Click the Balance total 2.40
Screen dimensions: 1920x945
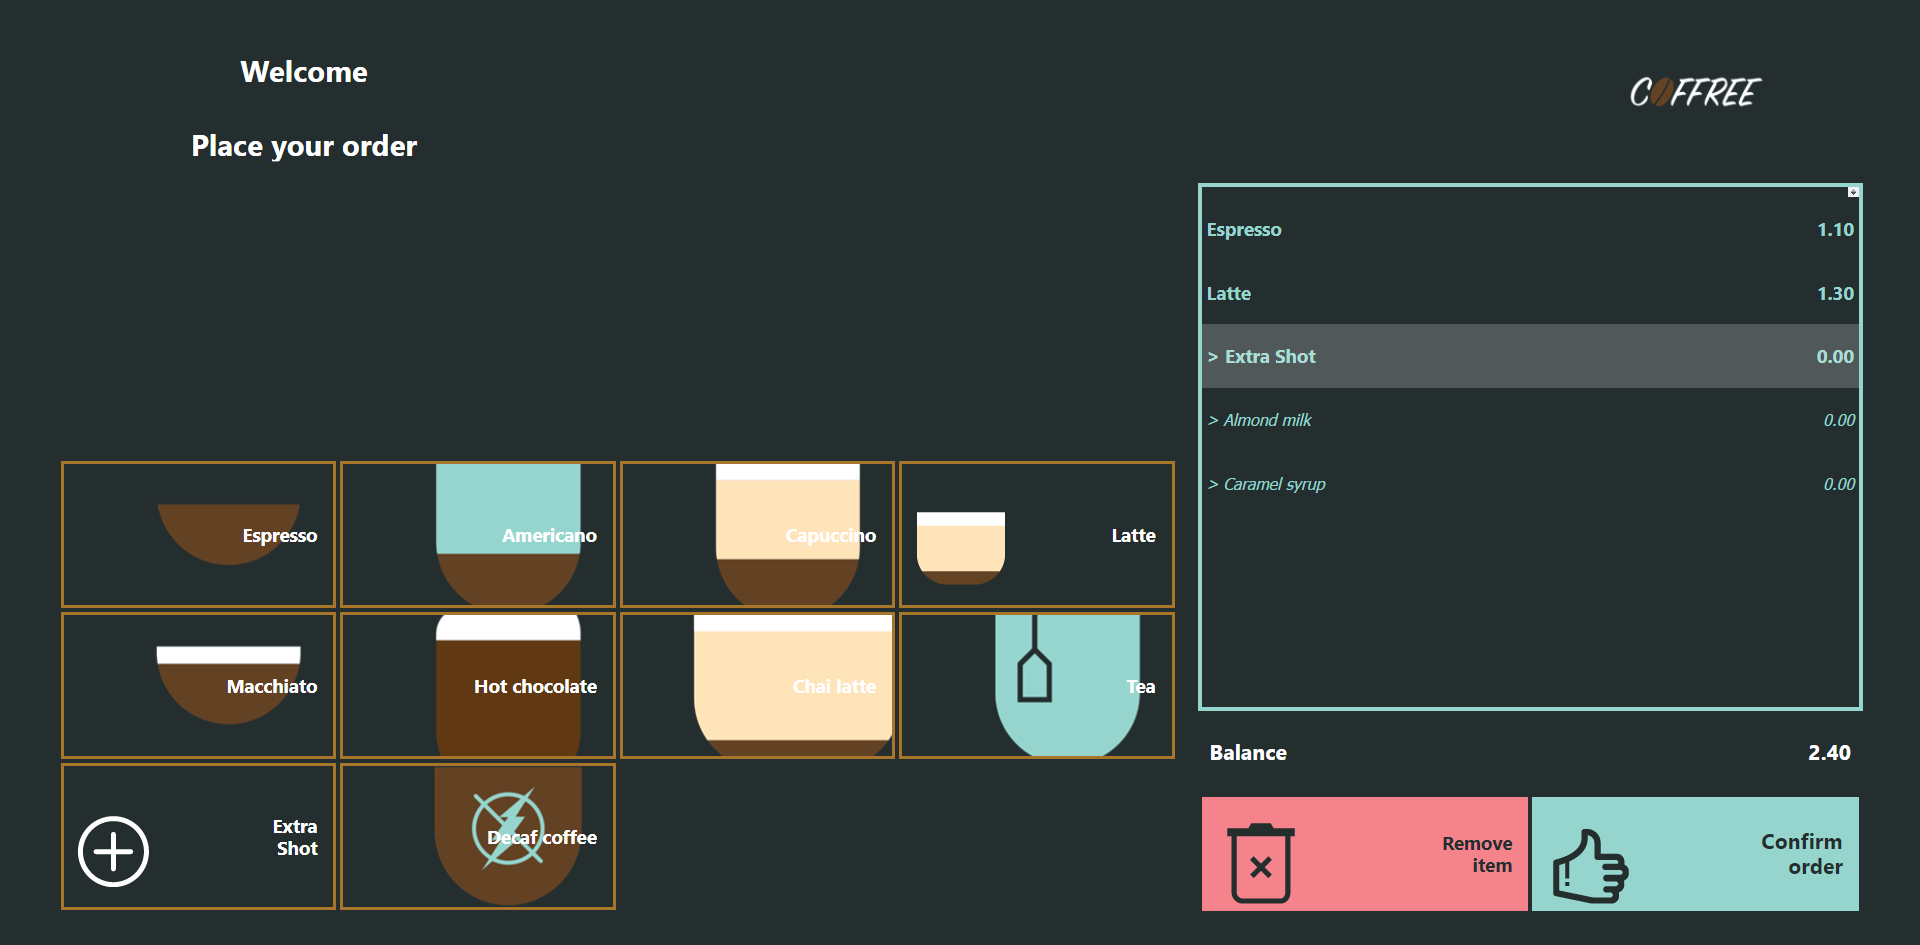coord(1829,752)
